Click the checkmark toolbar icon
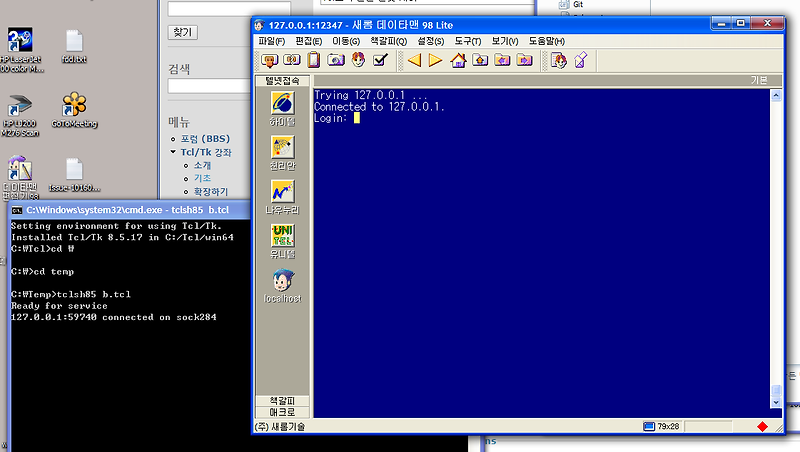Image resolution: width=800 pixels, height=452 pixels. click(x=381, y=60)
